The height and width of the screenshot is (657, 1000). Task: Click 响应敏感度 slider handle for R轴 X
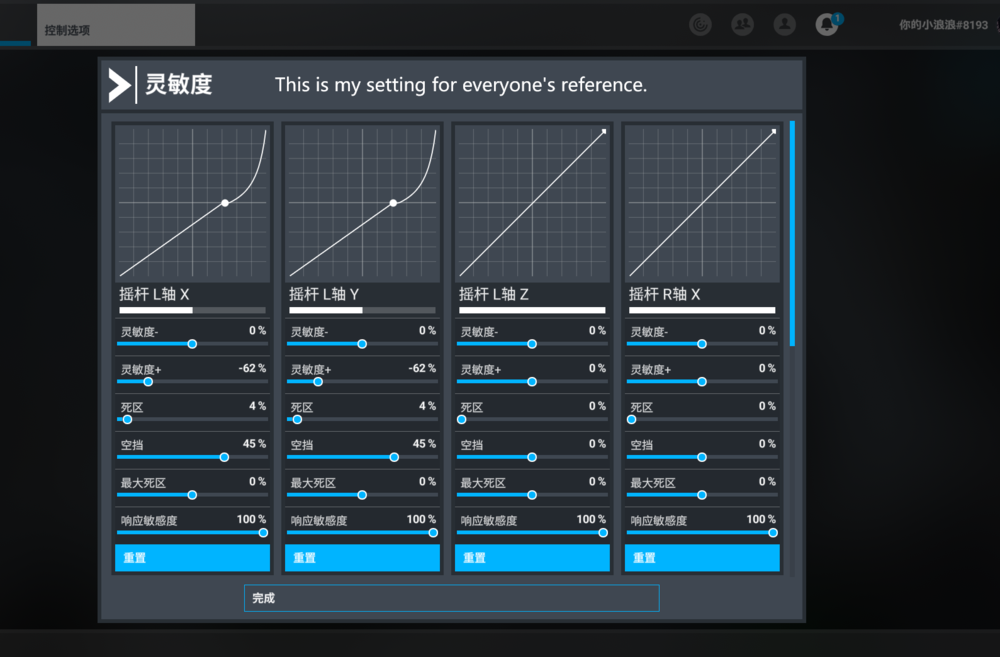[773, 533]
